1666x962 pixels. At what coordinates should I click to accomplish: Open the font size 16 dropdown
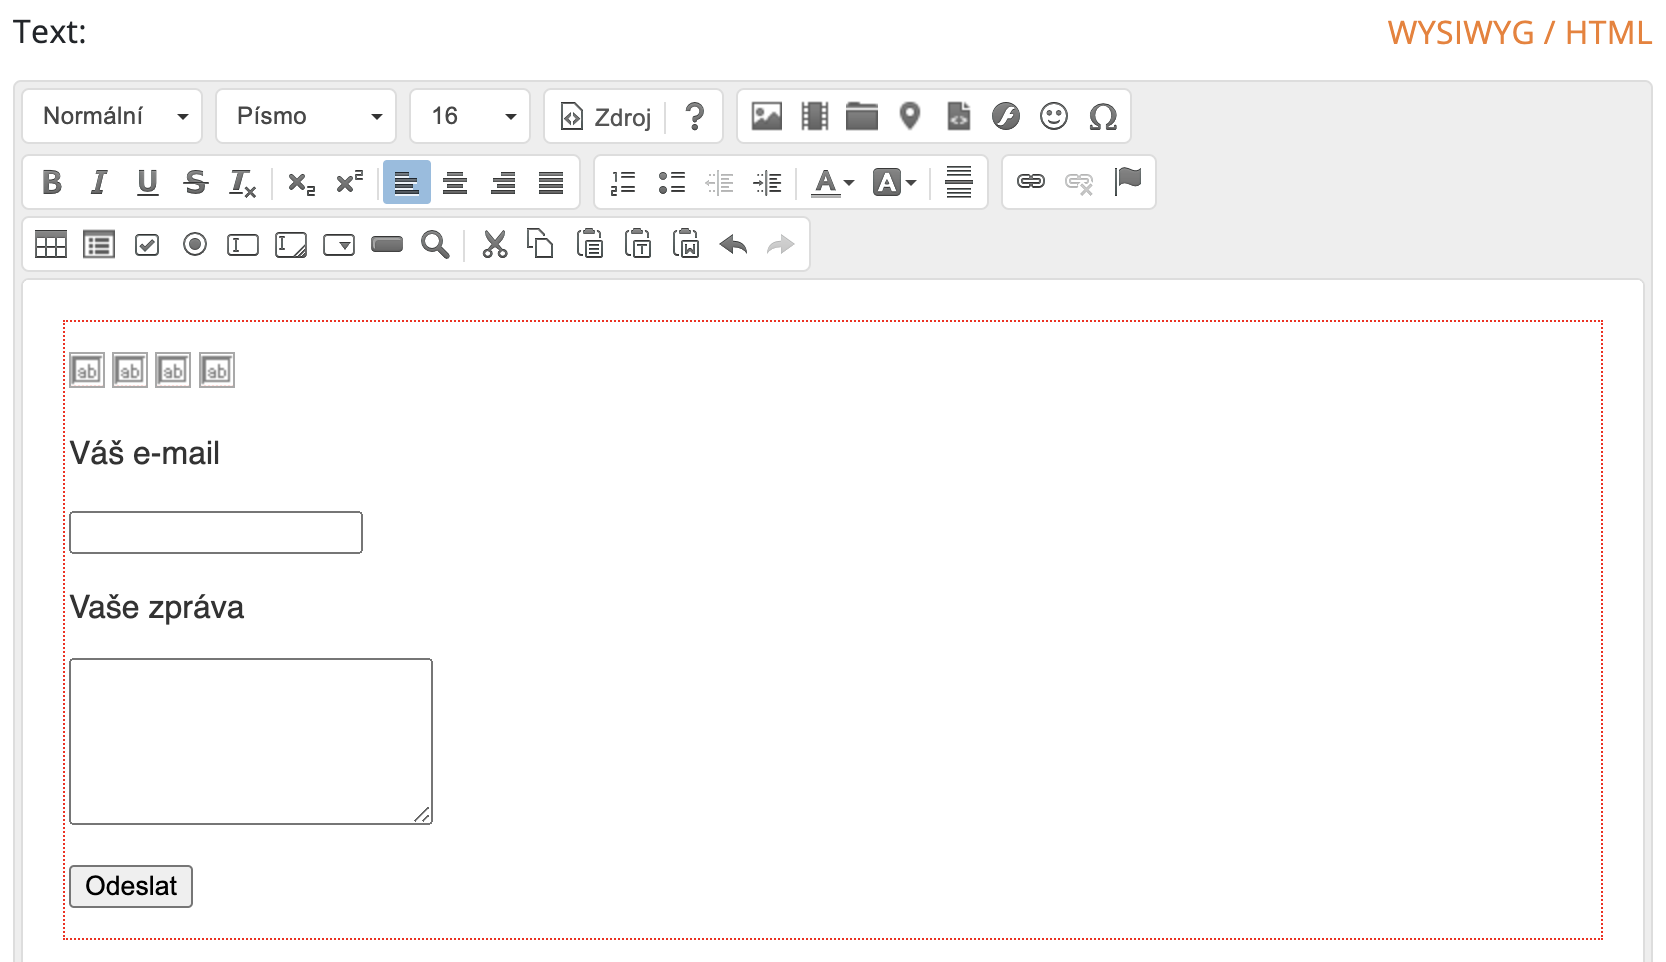470,116
